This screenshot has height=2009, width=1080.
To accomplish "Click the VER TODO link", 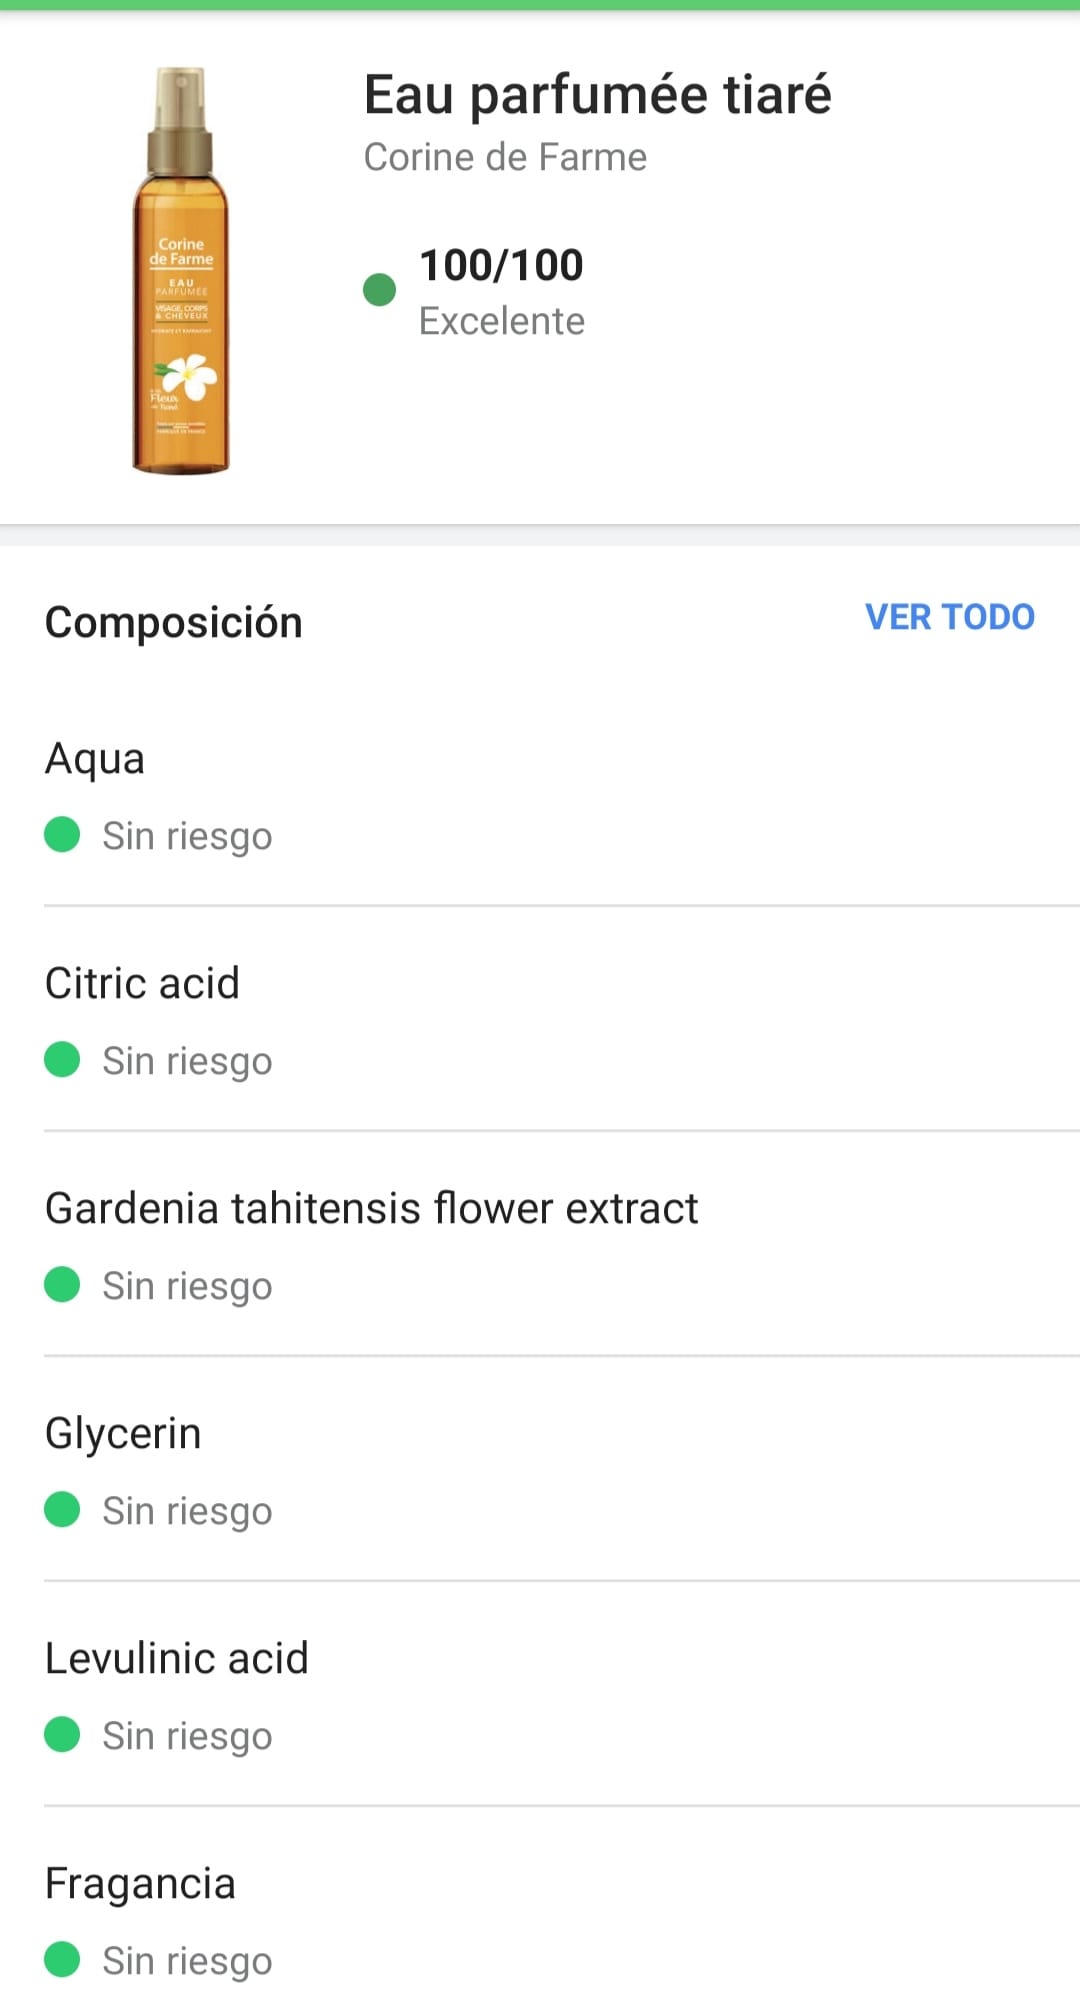I will coord(949,617).
